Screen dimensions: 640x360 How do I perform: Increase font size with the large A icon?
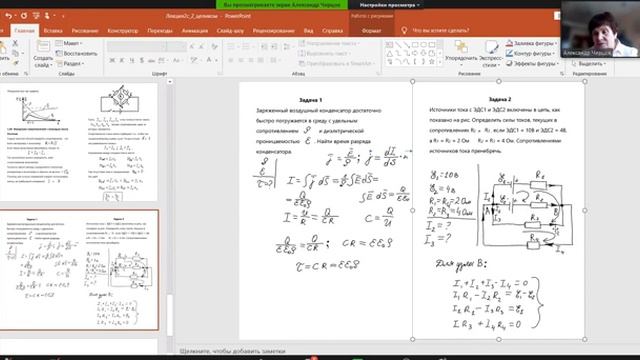pos(191,46)
